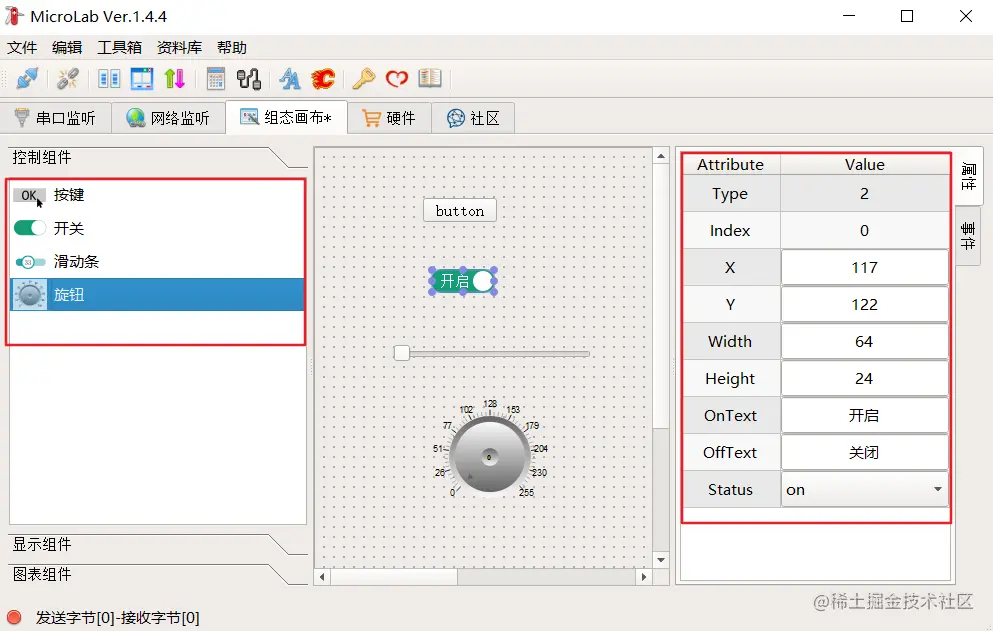Open the 文件 menu
Image resolution: width=993 pixels, height=631 pixels.
tap(22, 48)
